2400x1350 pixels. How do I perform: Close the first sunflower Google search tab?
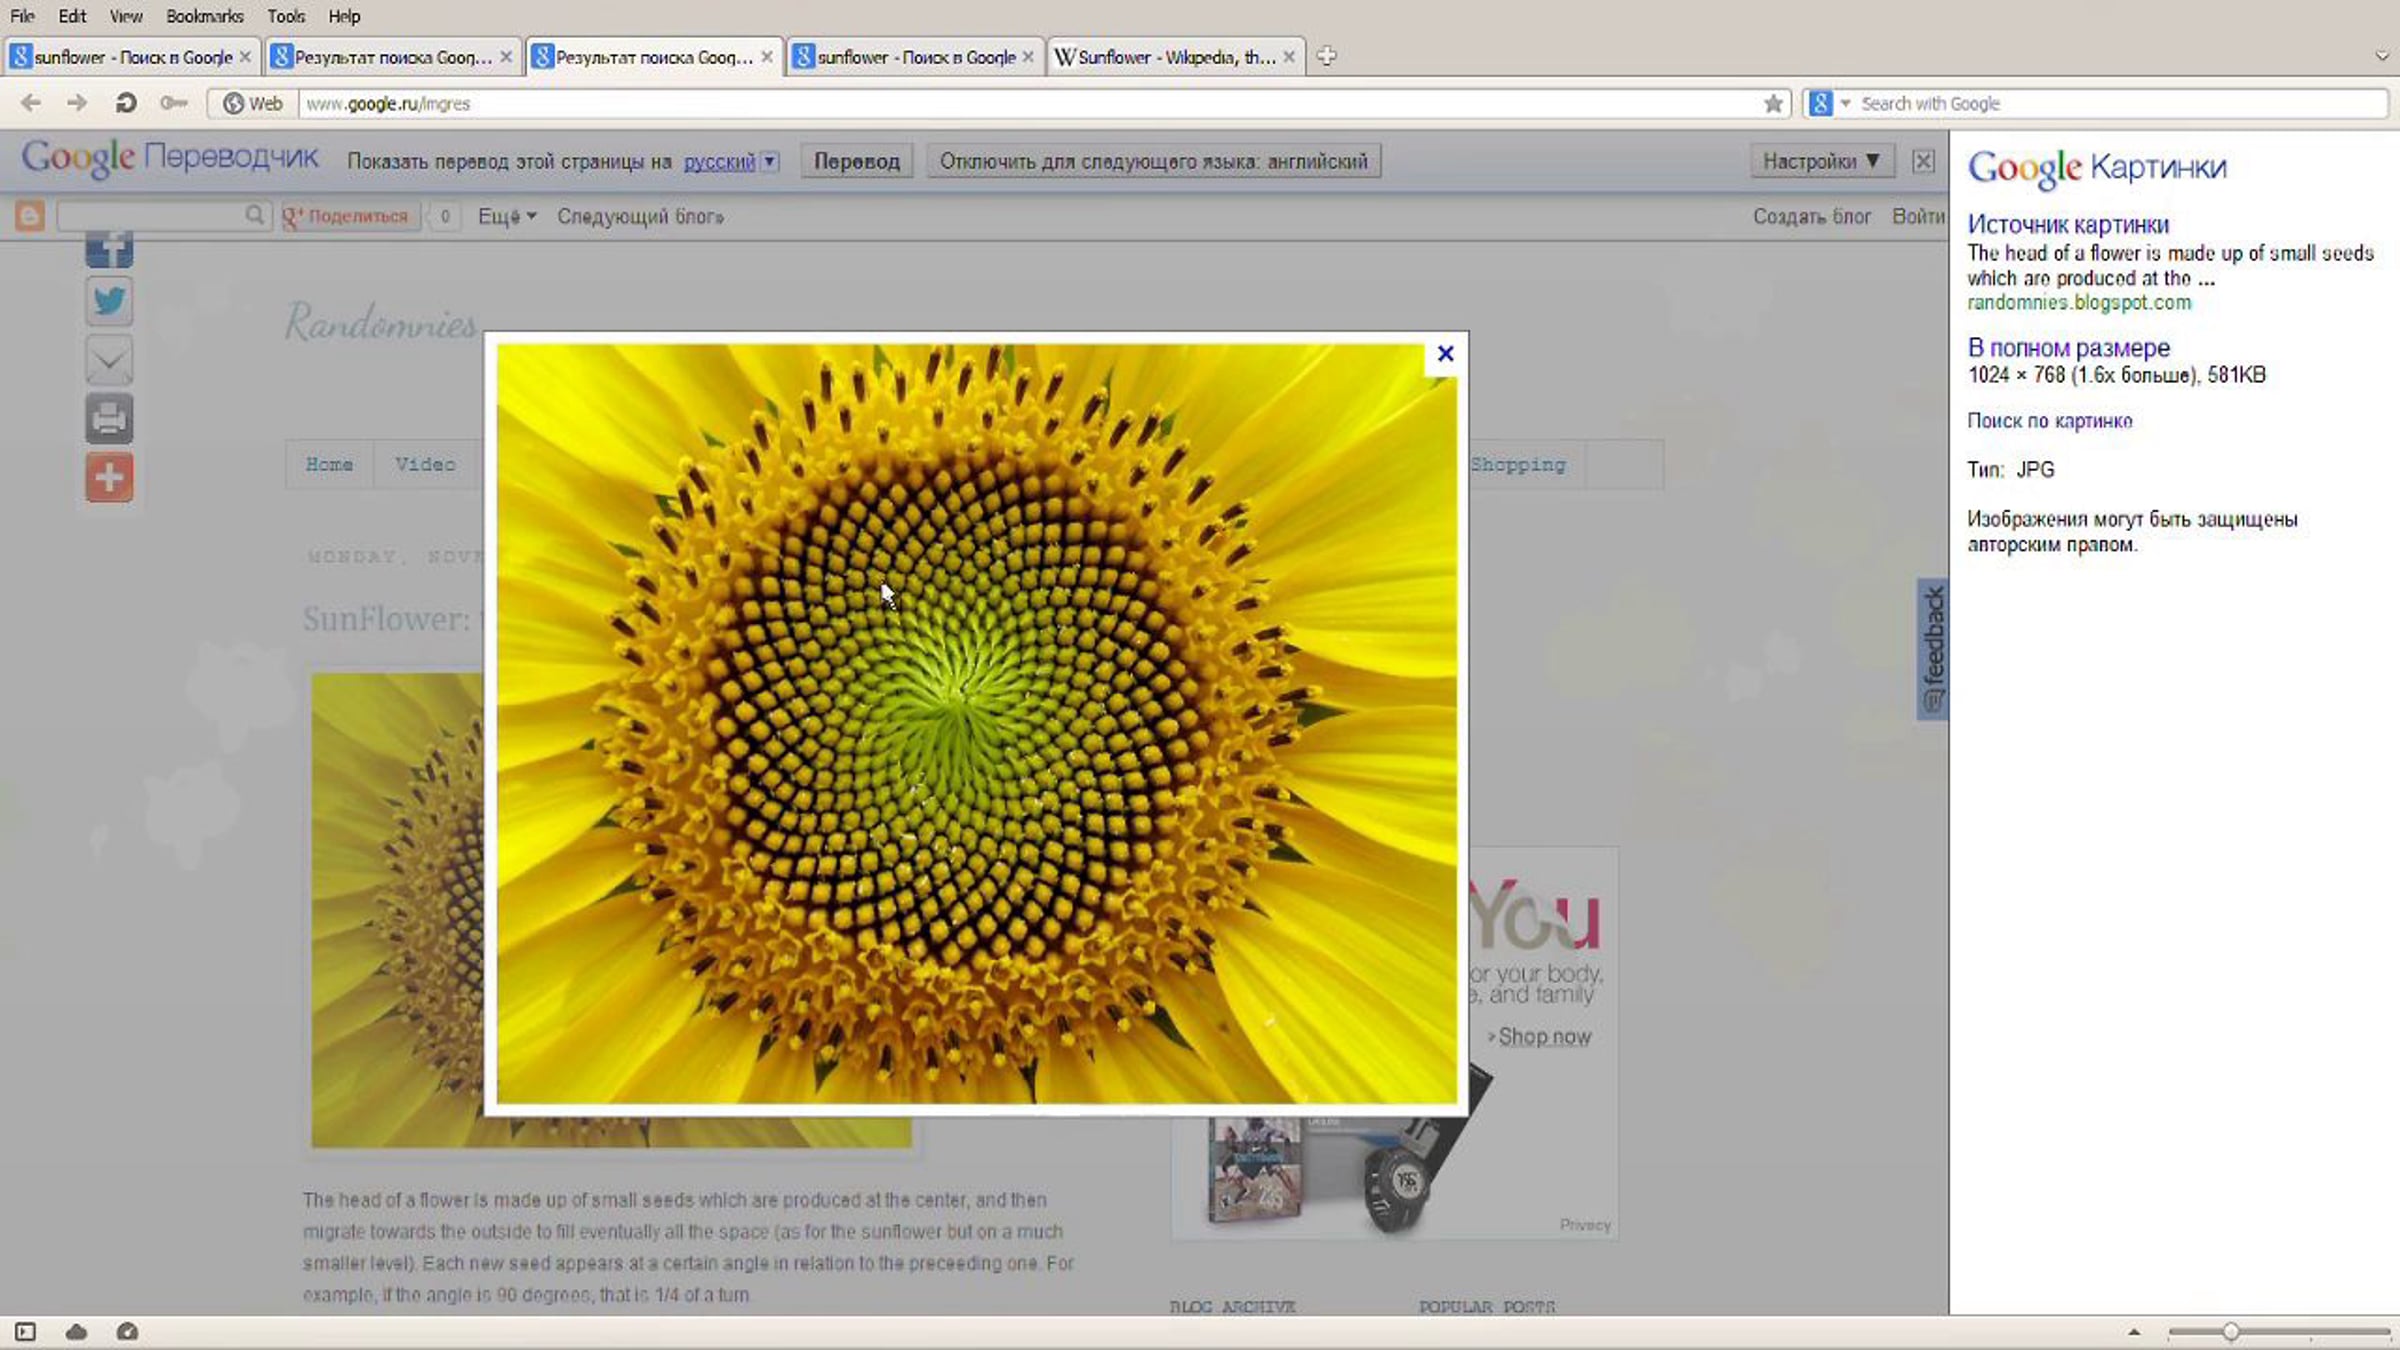[245, 57]
